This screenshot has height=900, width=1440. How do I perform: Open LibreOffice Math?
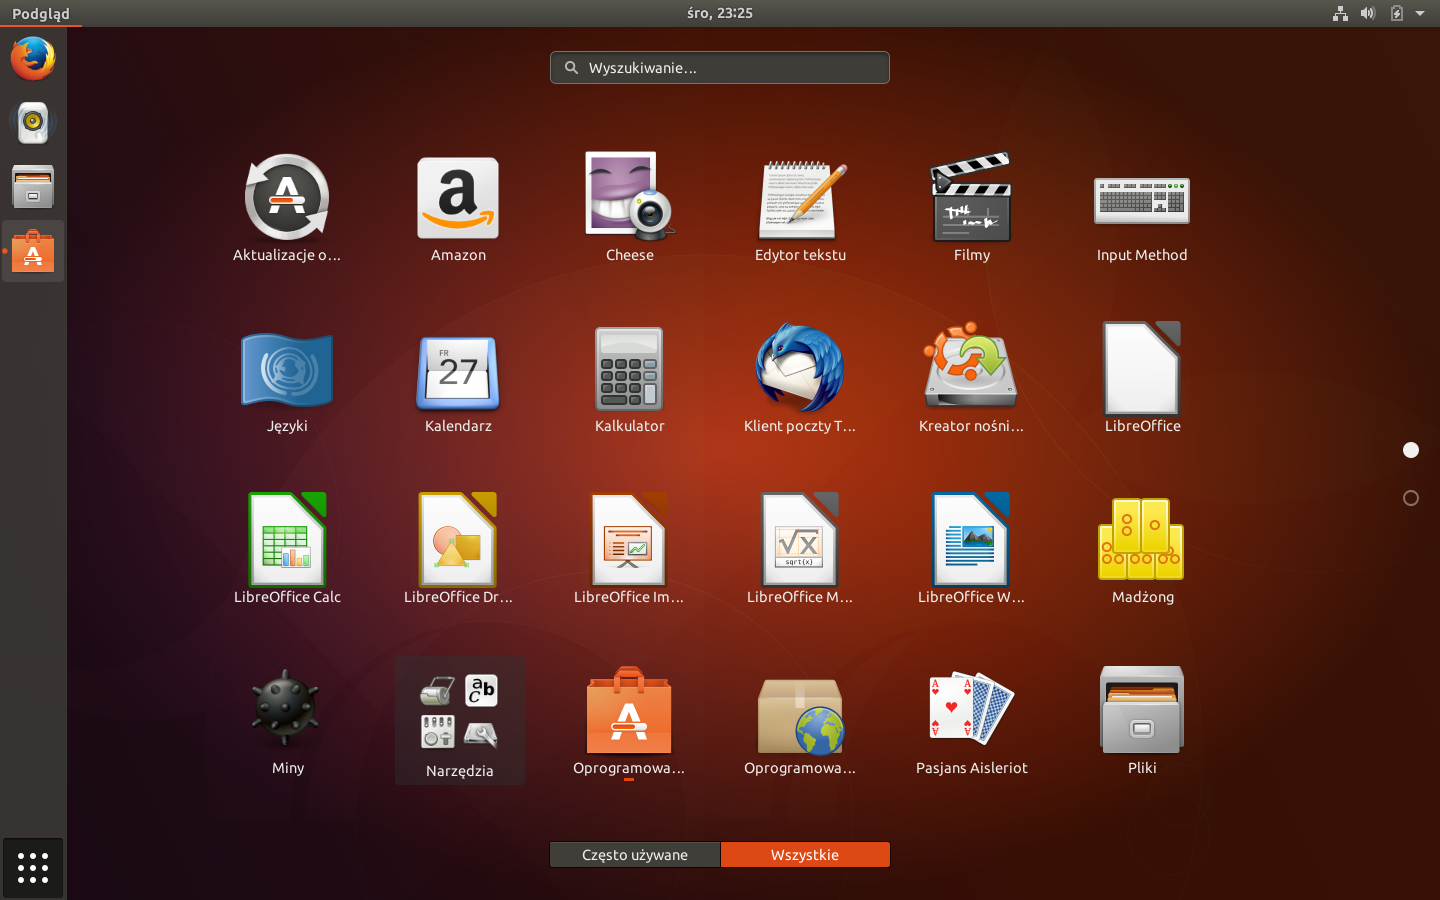pyautogui.click(x=800, y=550)
